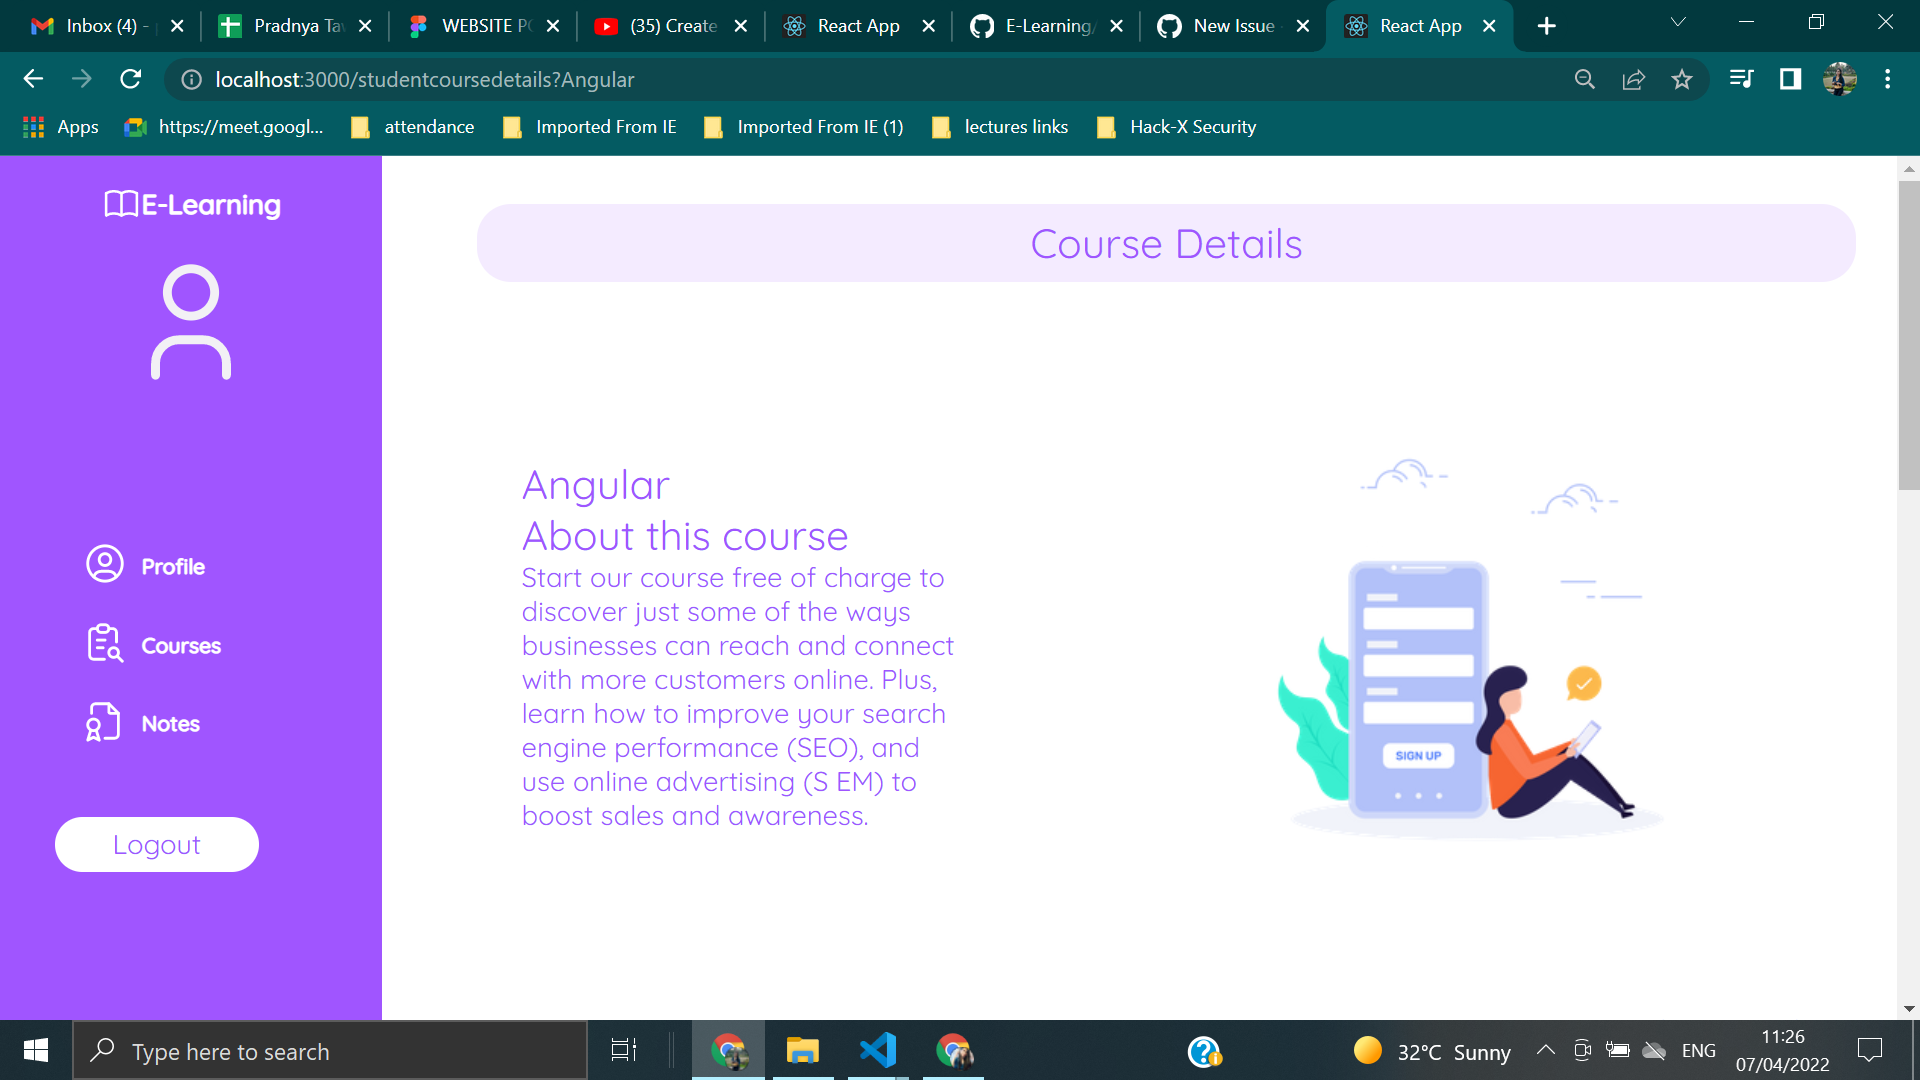The height and width of the screenshot is (1080, 1920).
Task: Toggle the Chrome side panel
Action: pyautogui.click(x=1789, y=79)
